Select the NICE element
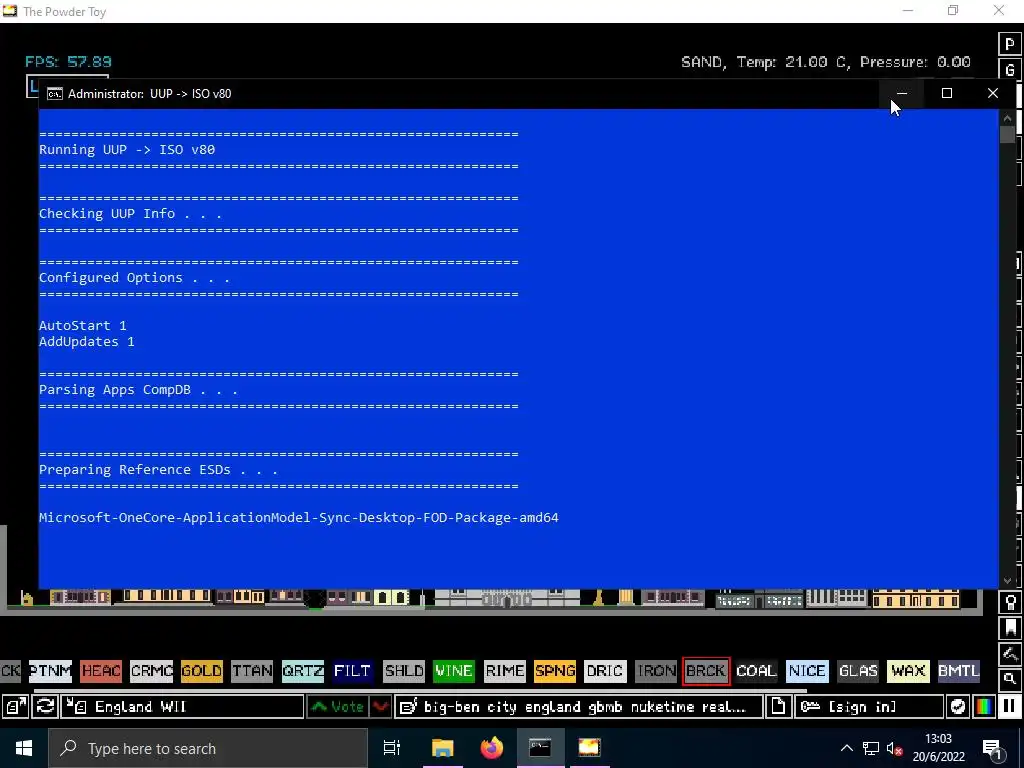1024x768 pixels. 807,671
